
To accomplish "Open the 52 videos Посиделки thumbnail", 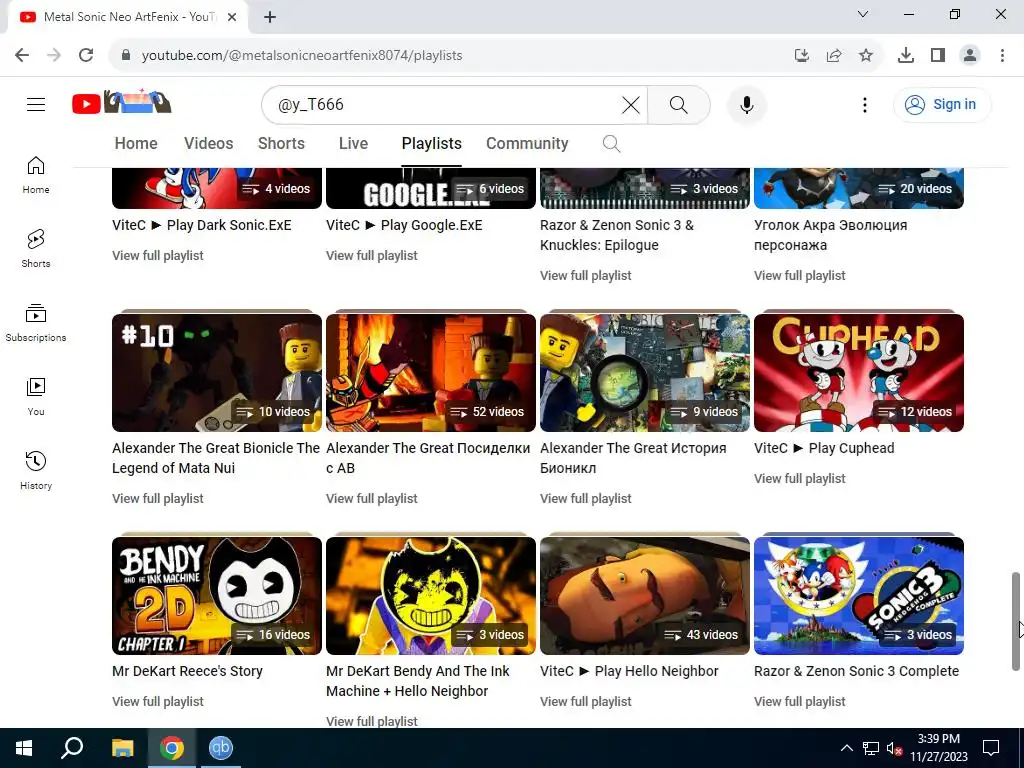I will 431,373.
